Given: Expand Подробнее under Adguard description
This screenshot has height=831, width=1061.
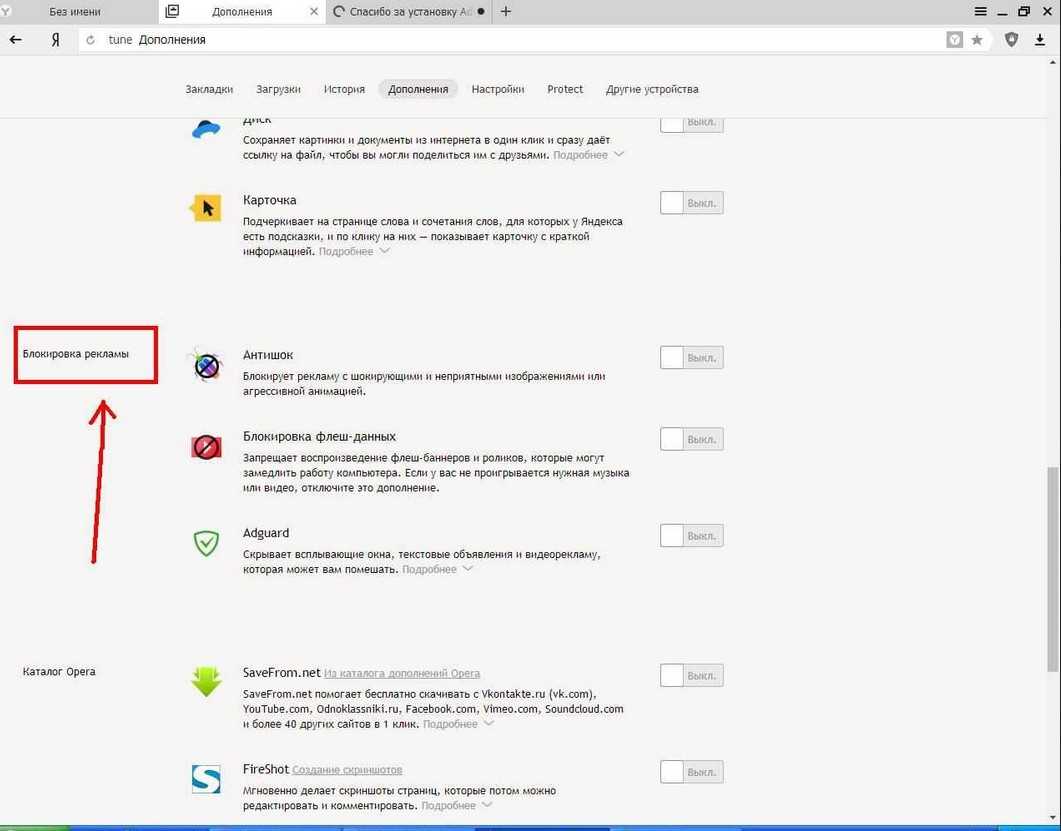Looking at the screenshot, I should [437, 570].
